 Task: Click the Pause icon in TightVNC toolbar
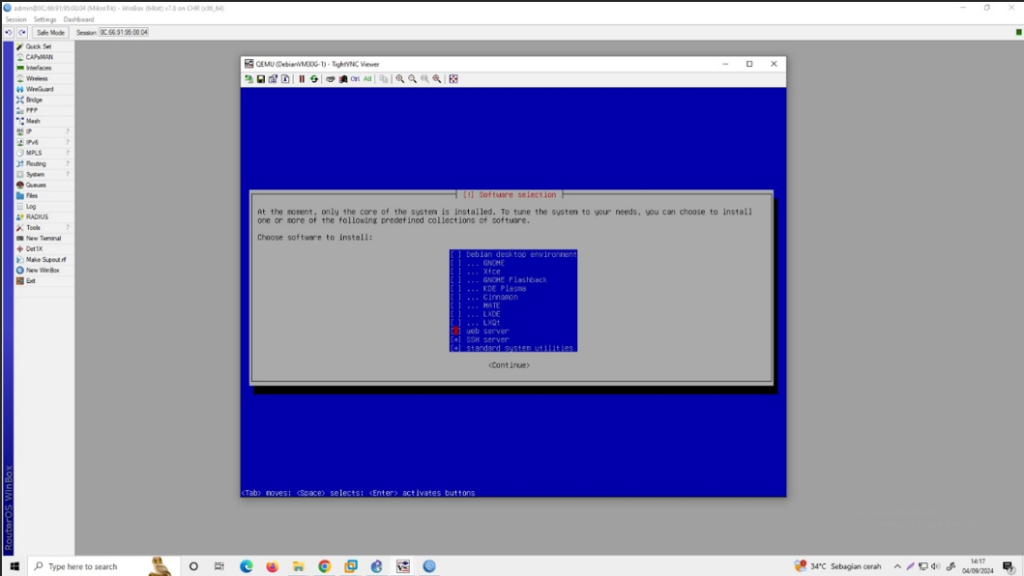[302, 79]
